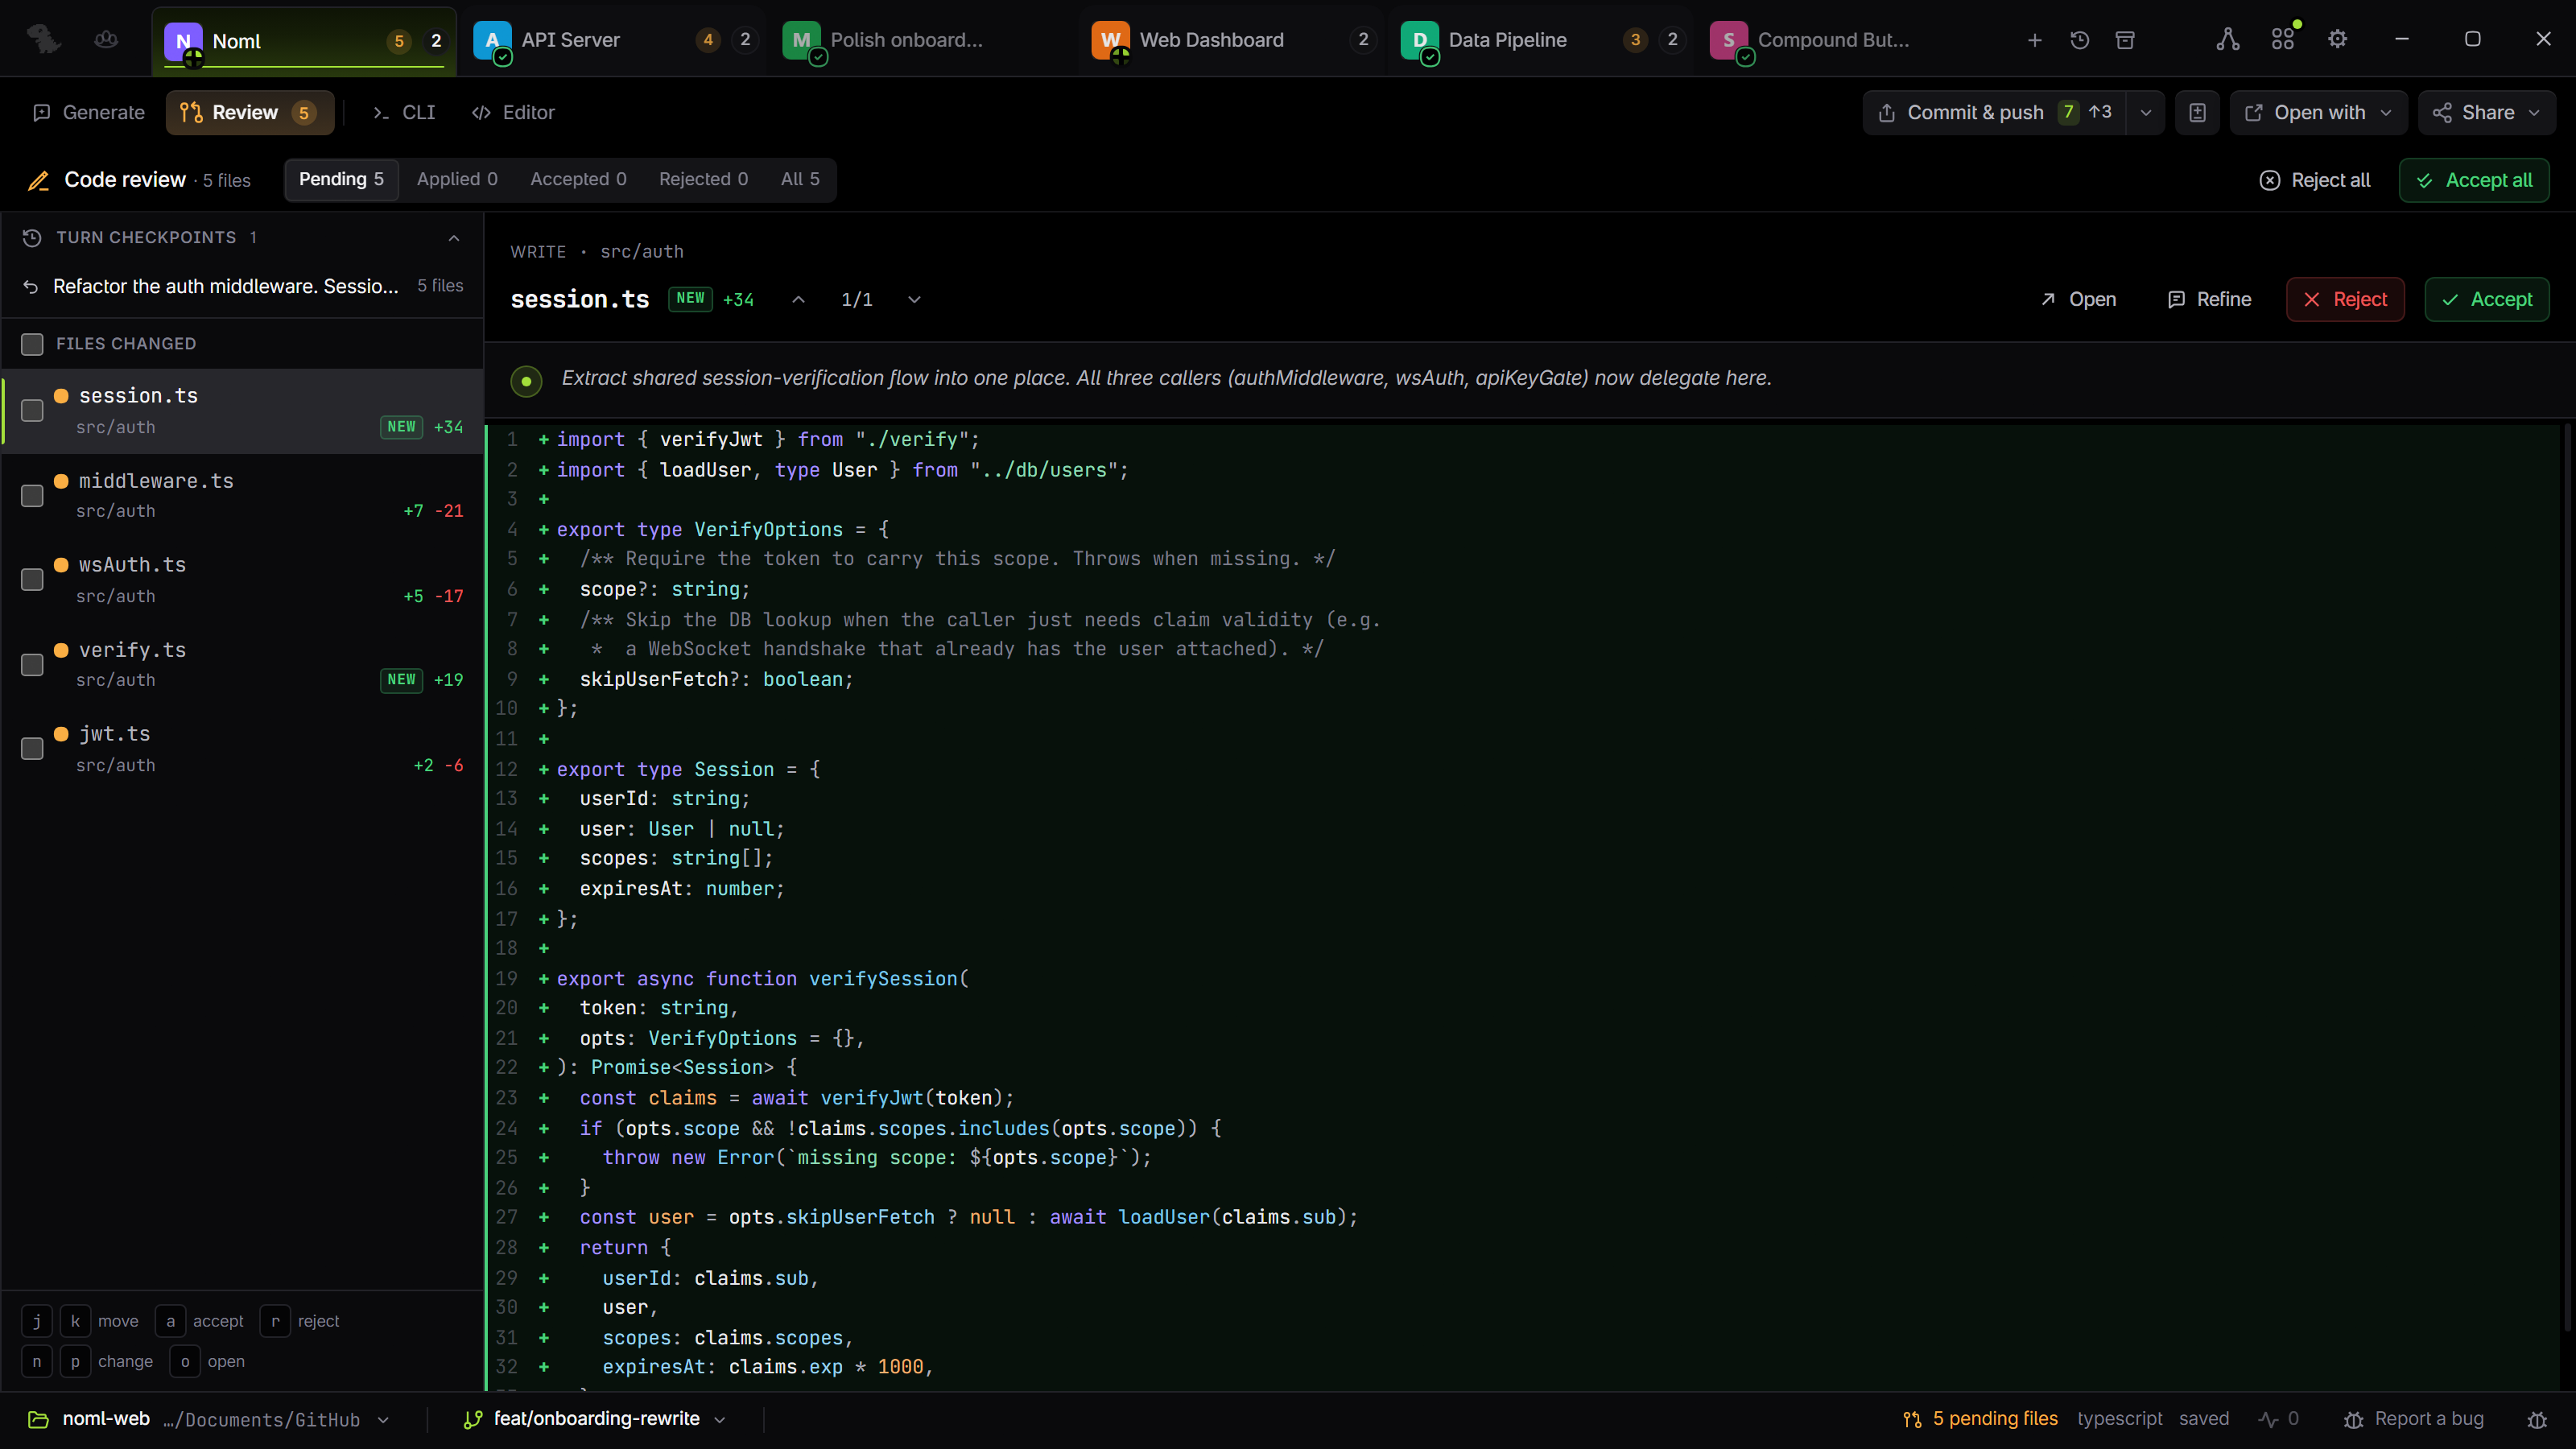Screen dimensions: 2576x1449
Task: Select the Rejected 0 filter tab
Action: click(703, 179)
